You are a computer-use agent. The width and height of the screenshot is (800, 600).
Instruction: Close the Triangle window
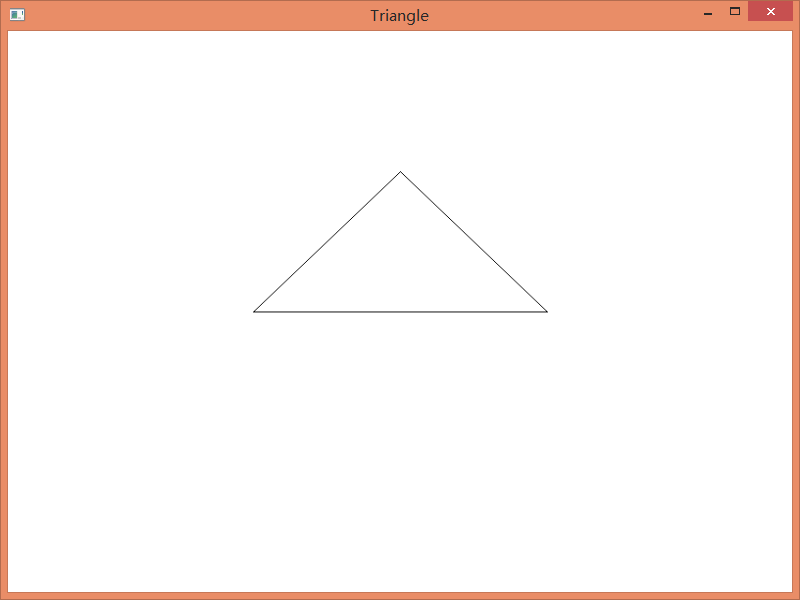click(770, 11)
